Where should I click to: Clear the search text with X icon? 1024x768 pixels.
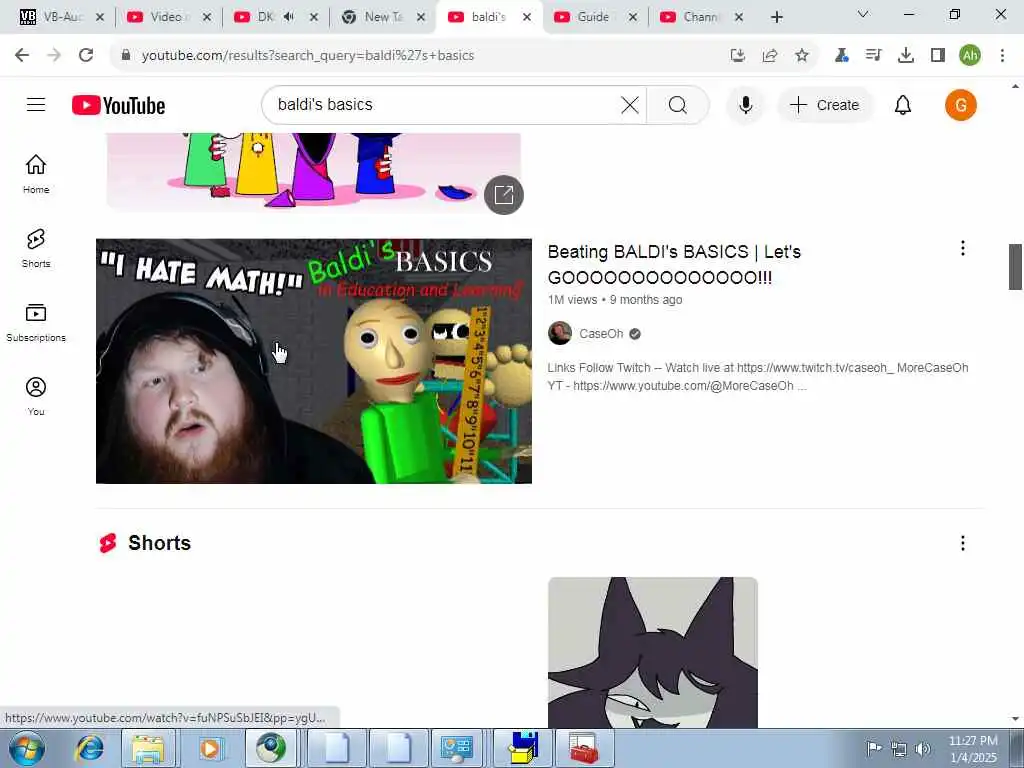(x=630, y=104)
